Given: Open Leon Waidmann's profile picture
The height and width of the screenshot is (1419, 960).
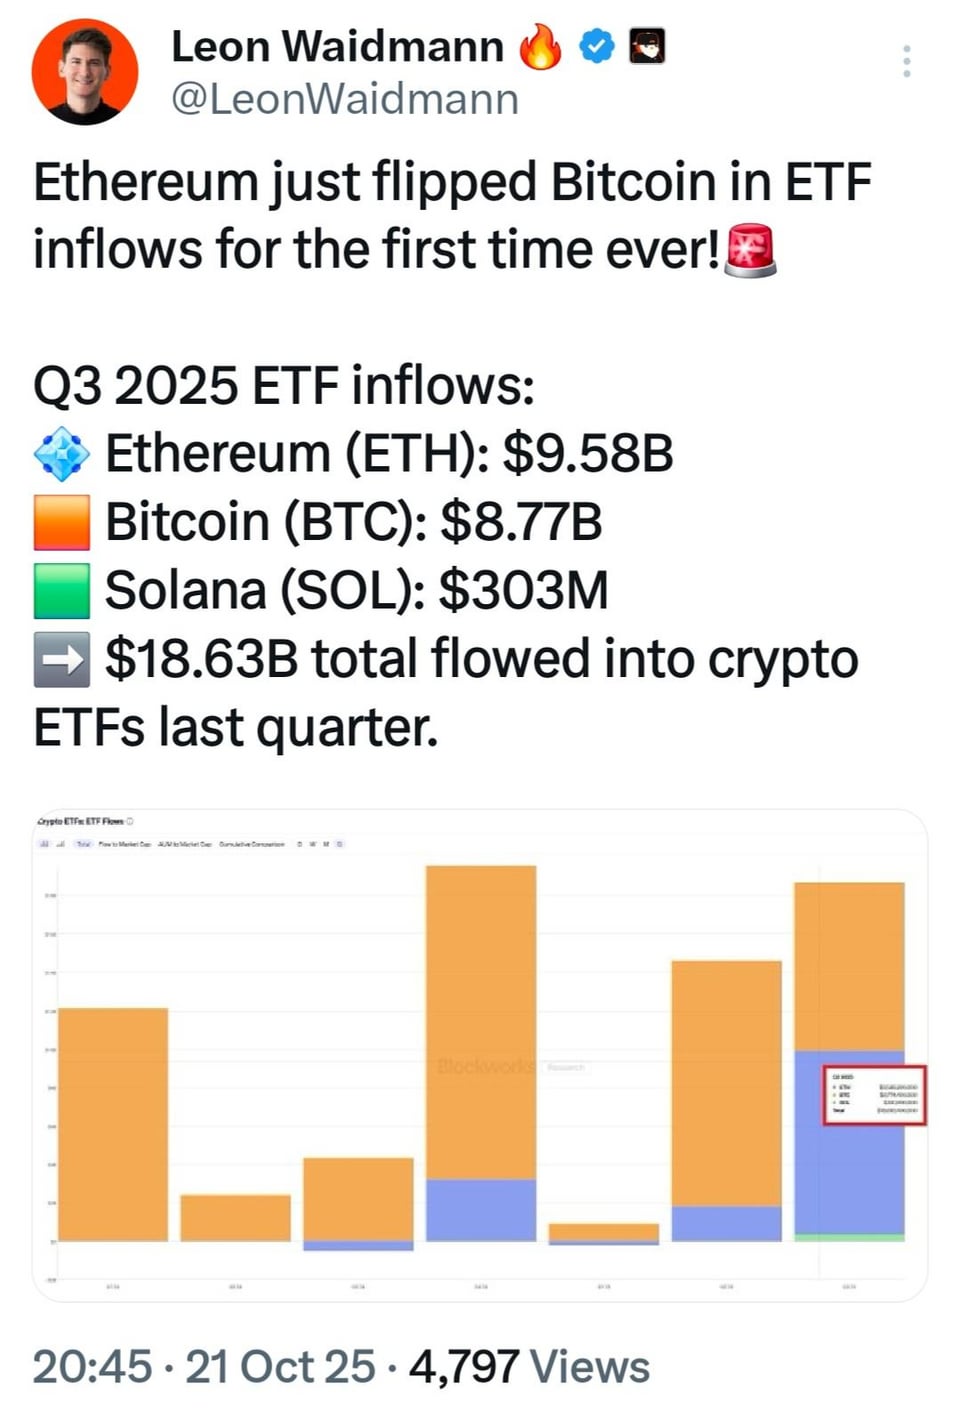Looking at the screenshot, I should [84, 71].
